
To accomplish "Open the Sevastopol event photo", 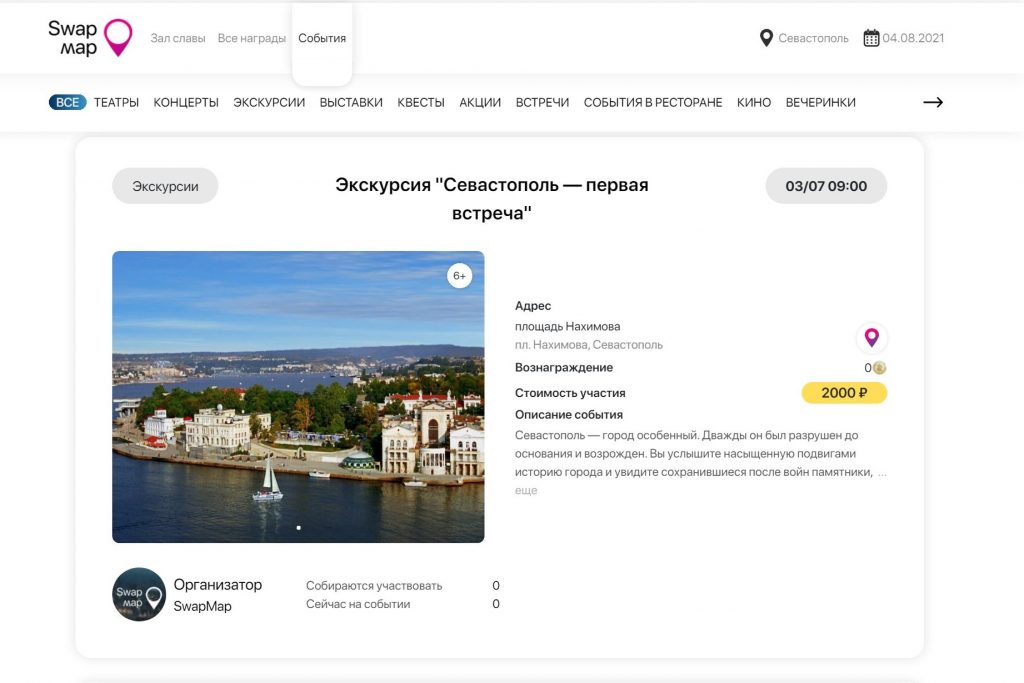I will pos(298,397).
